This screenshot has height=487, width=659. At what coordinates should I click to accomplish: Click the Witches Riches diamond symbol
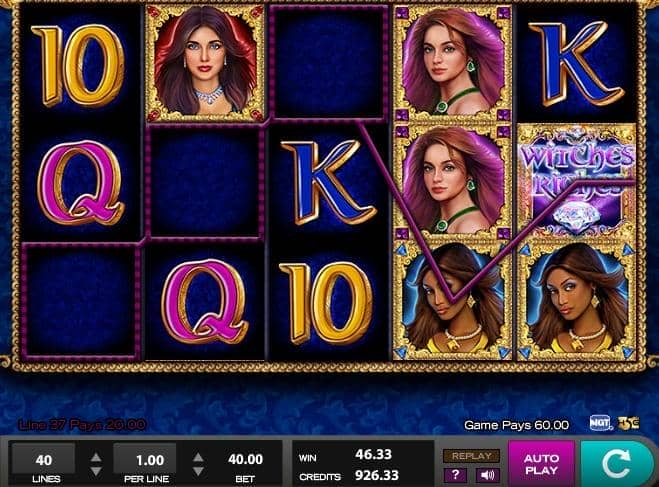[x=577, y=181]
